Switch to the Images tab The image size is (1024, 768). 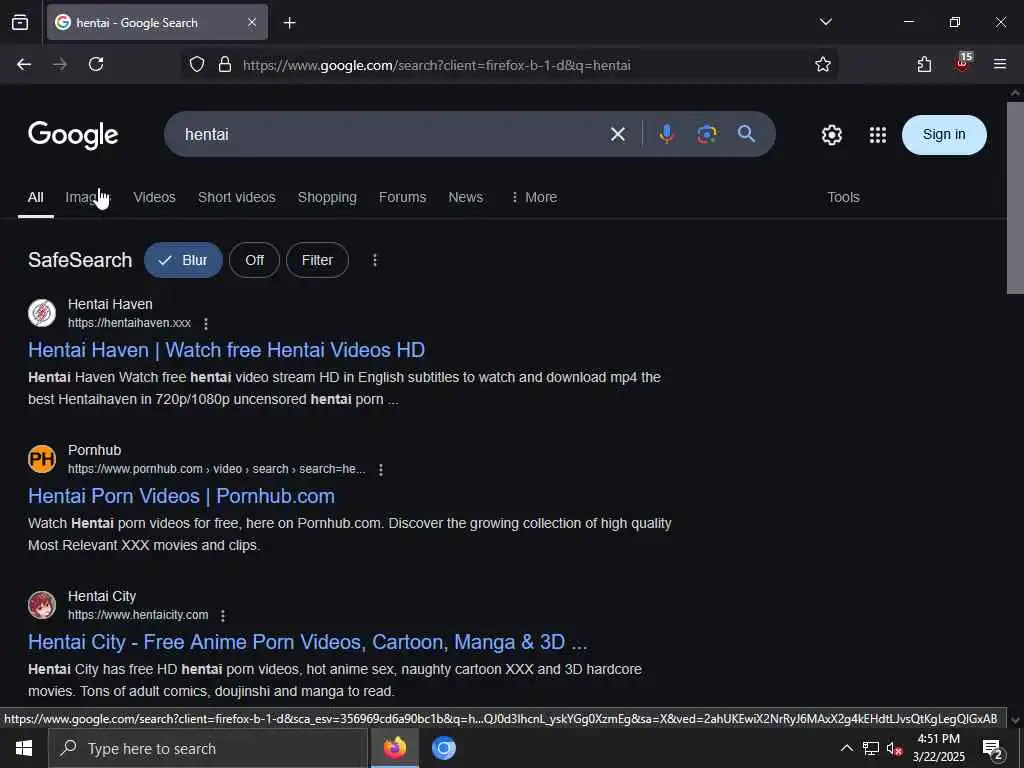(88, 197)
